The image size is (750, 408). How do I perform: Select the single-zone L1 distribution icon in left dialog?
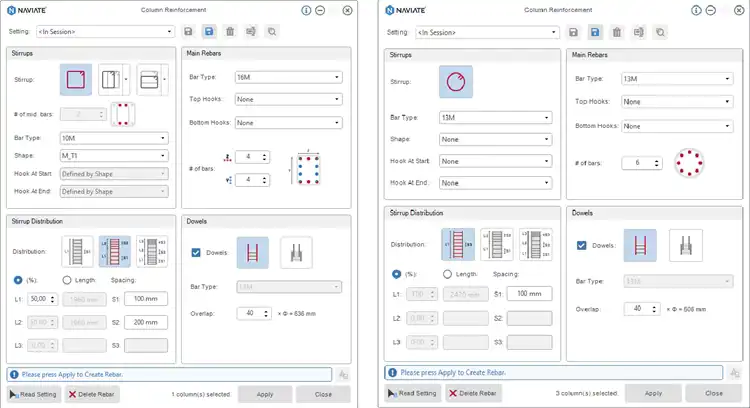coord(77,251)
